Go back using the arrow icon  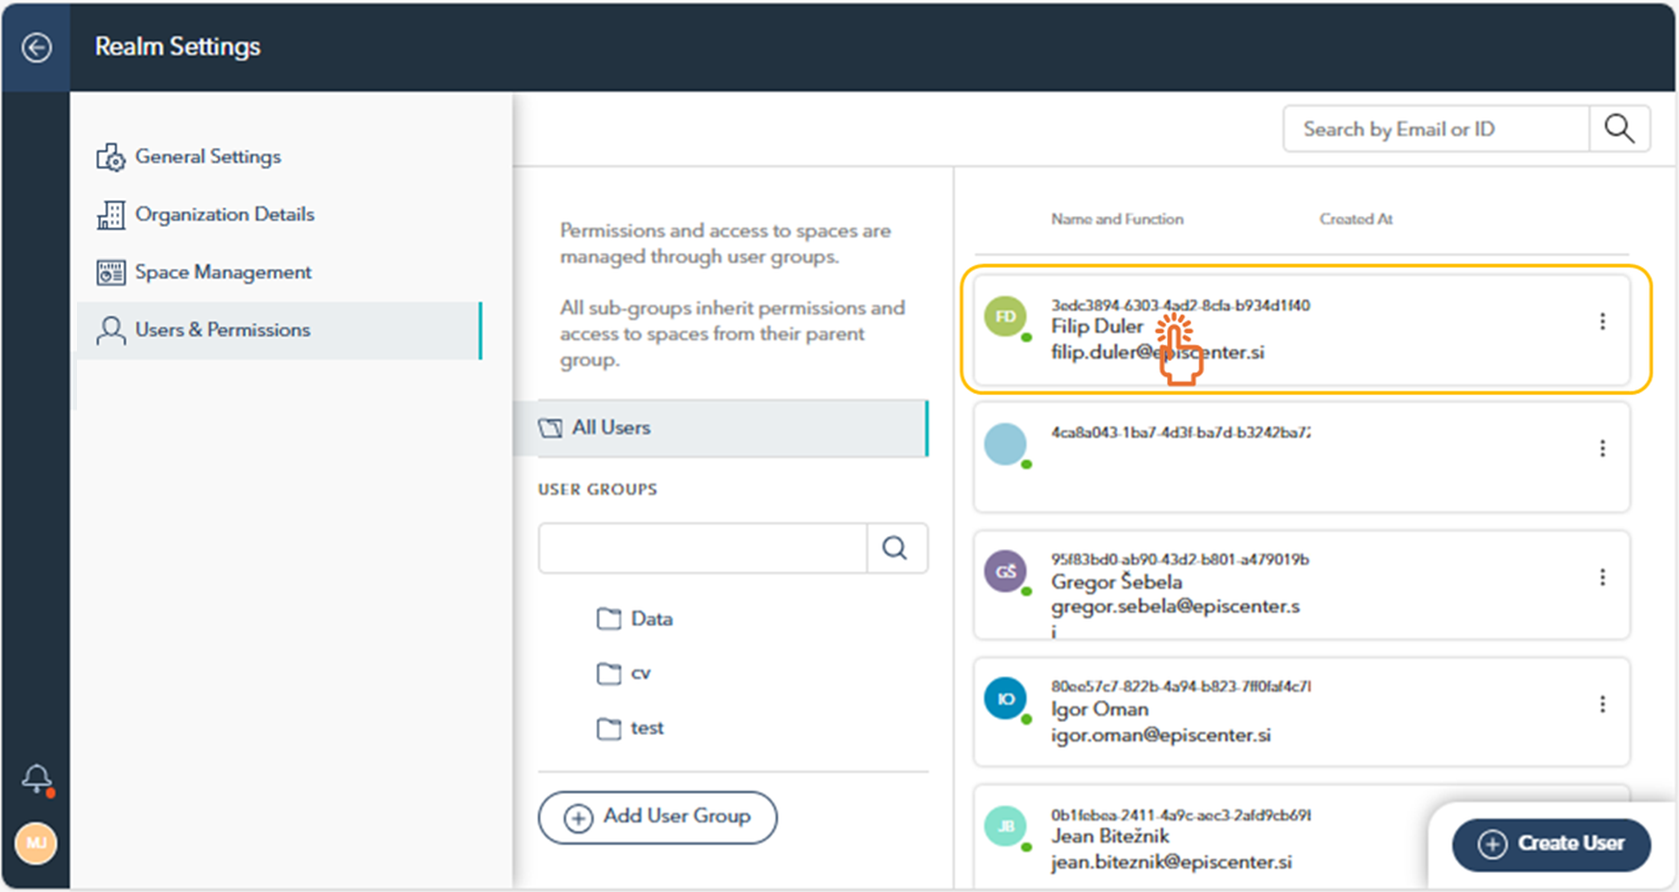37,47
